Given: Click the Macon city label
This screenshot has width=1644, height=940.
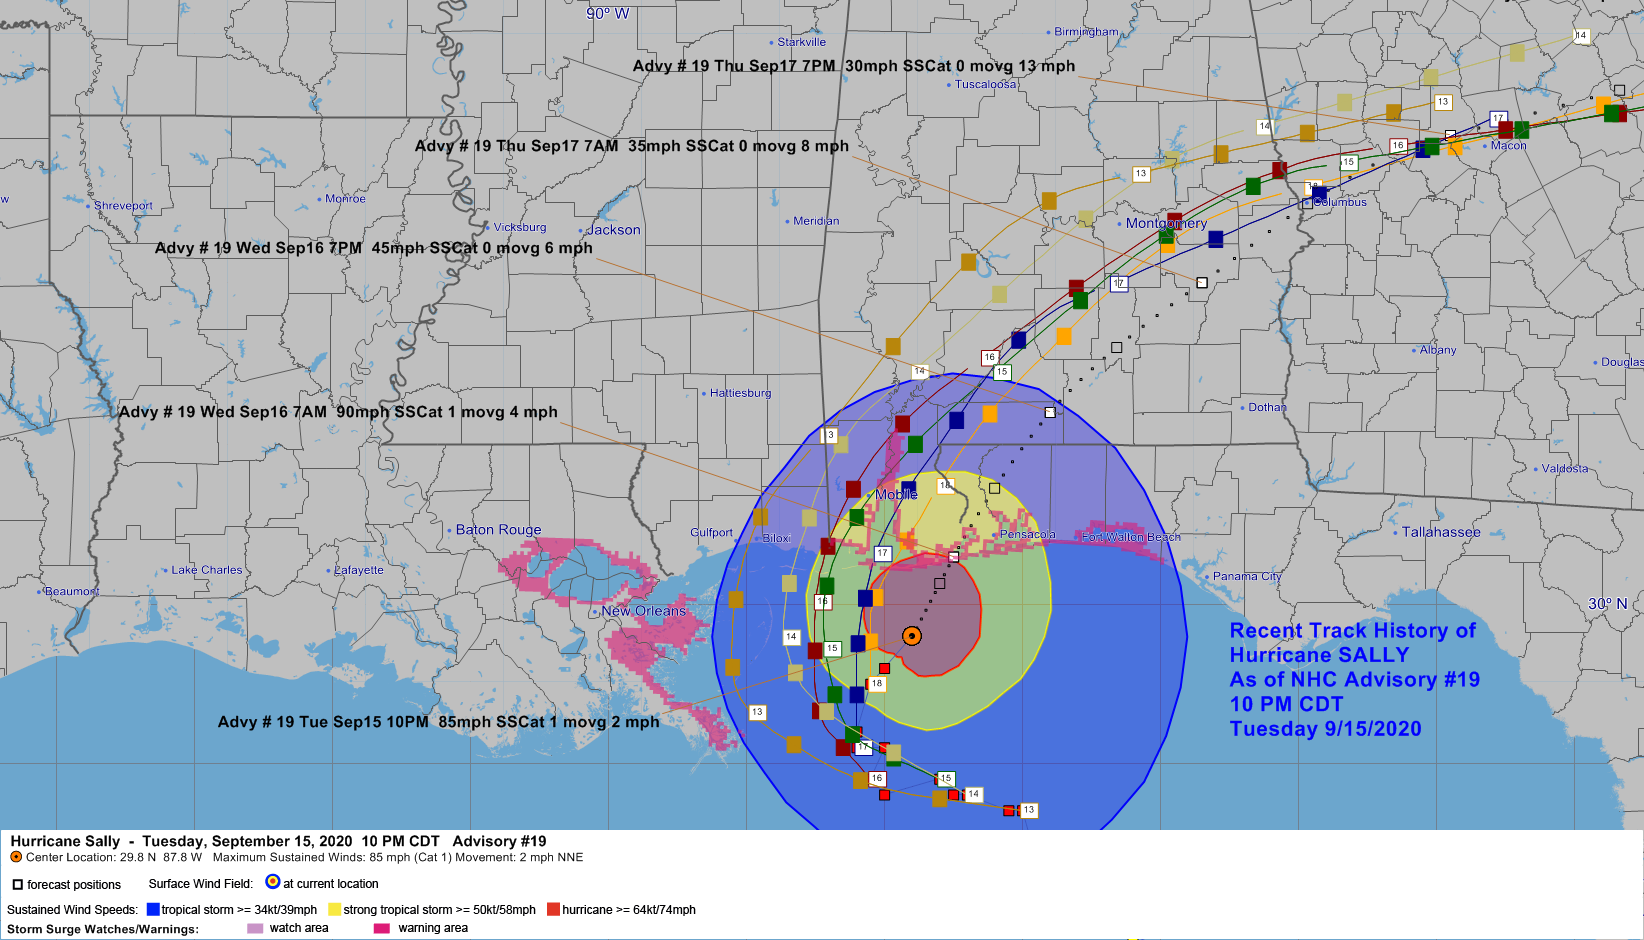Looking at the screenshot, I should (x=1508, y=146).
